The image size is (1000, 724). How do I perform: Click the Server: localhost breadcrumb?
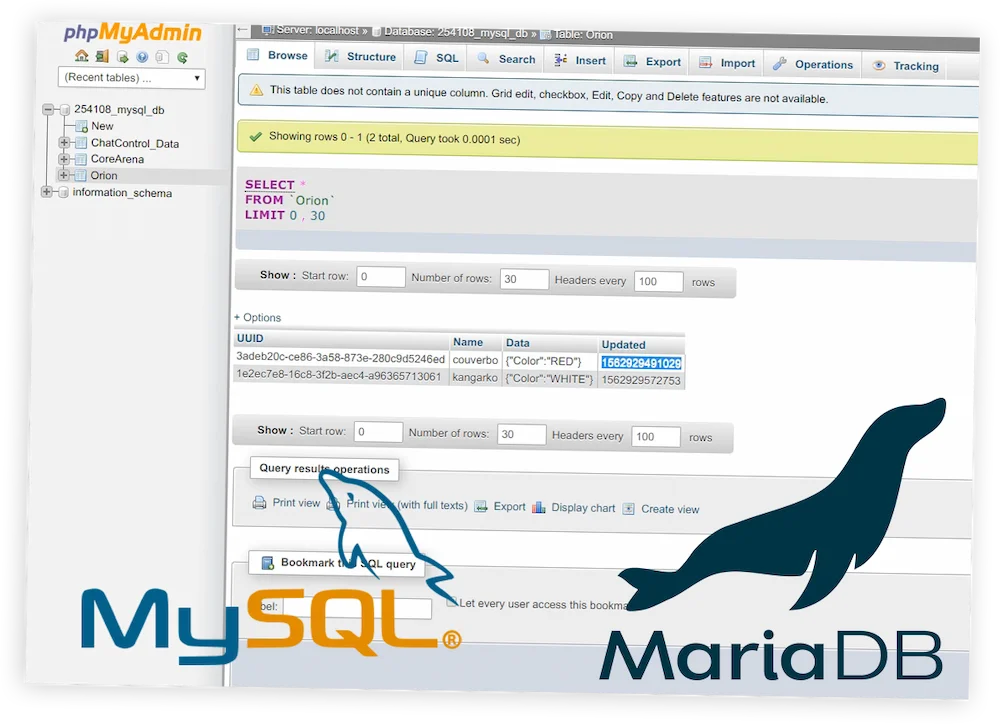(316, 30)
